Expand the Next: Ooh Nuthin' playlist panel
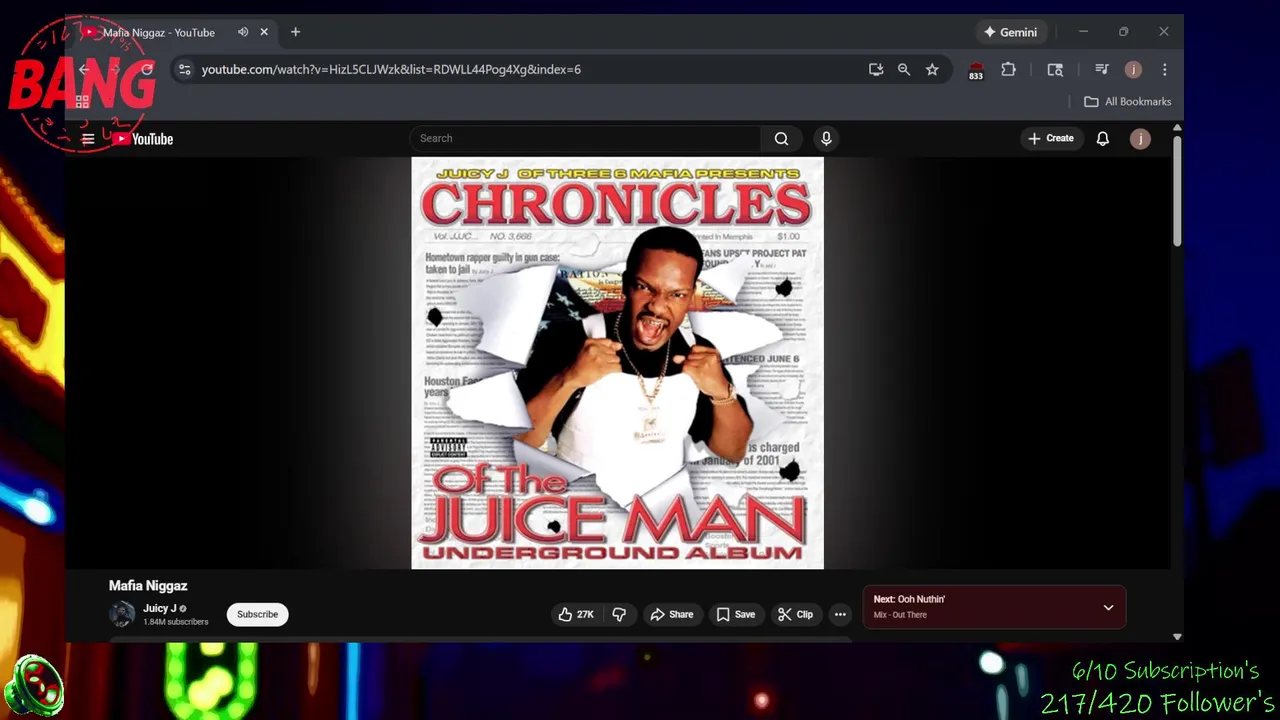The width and height of the screenshot is (1280, 720). click(x=1108, y=607)
